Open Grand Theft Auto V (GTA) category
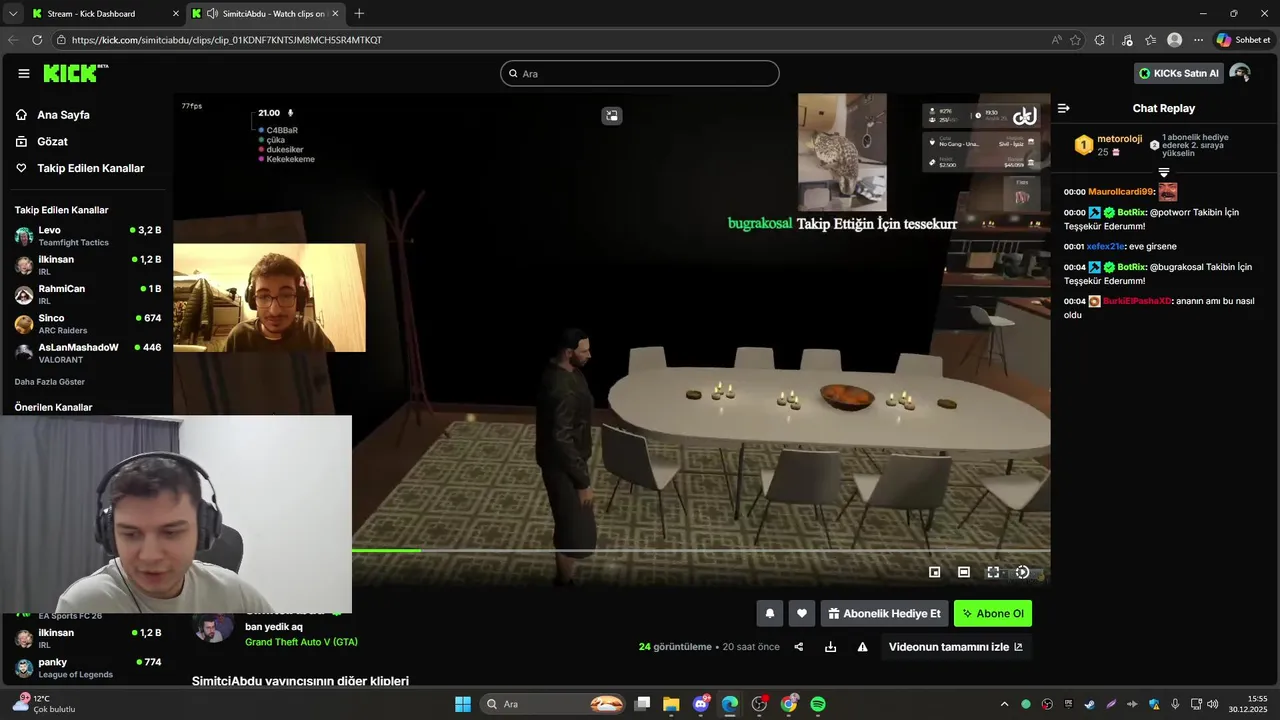Screen dimensions: 1280x720 coord(301,642)
